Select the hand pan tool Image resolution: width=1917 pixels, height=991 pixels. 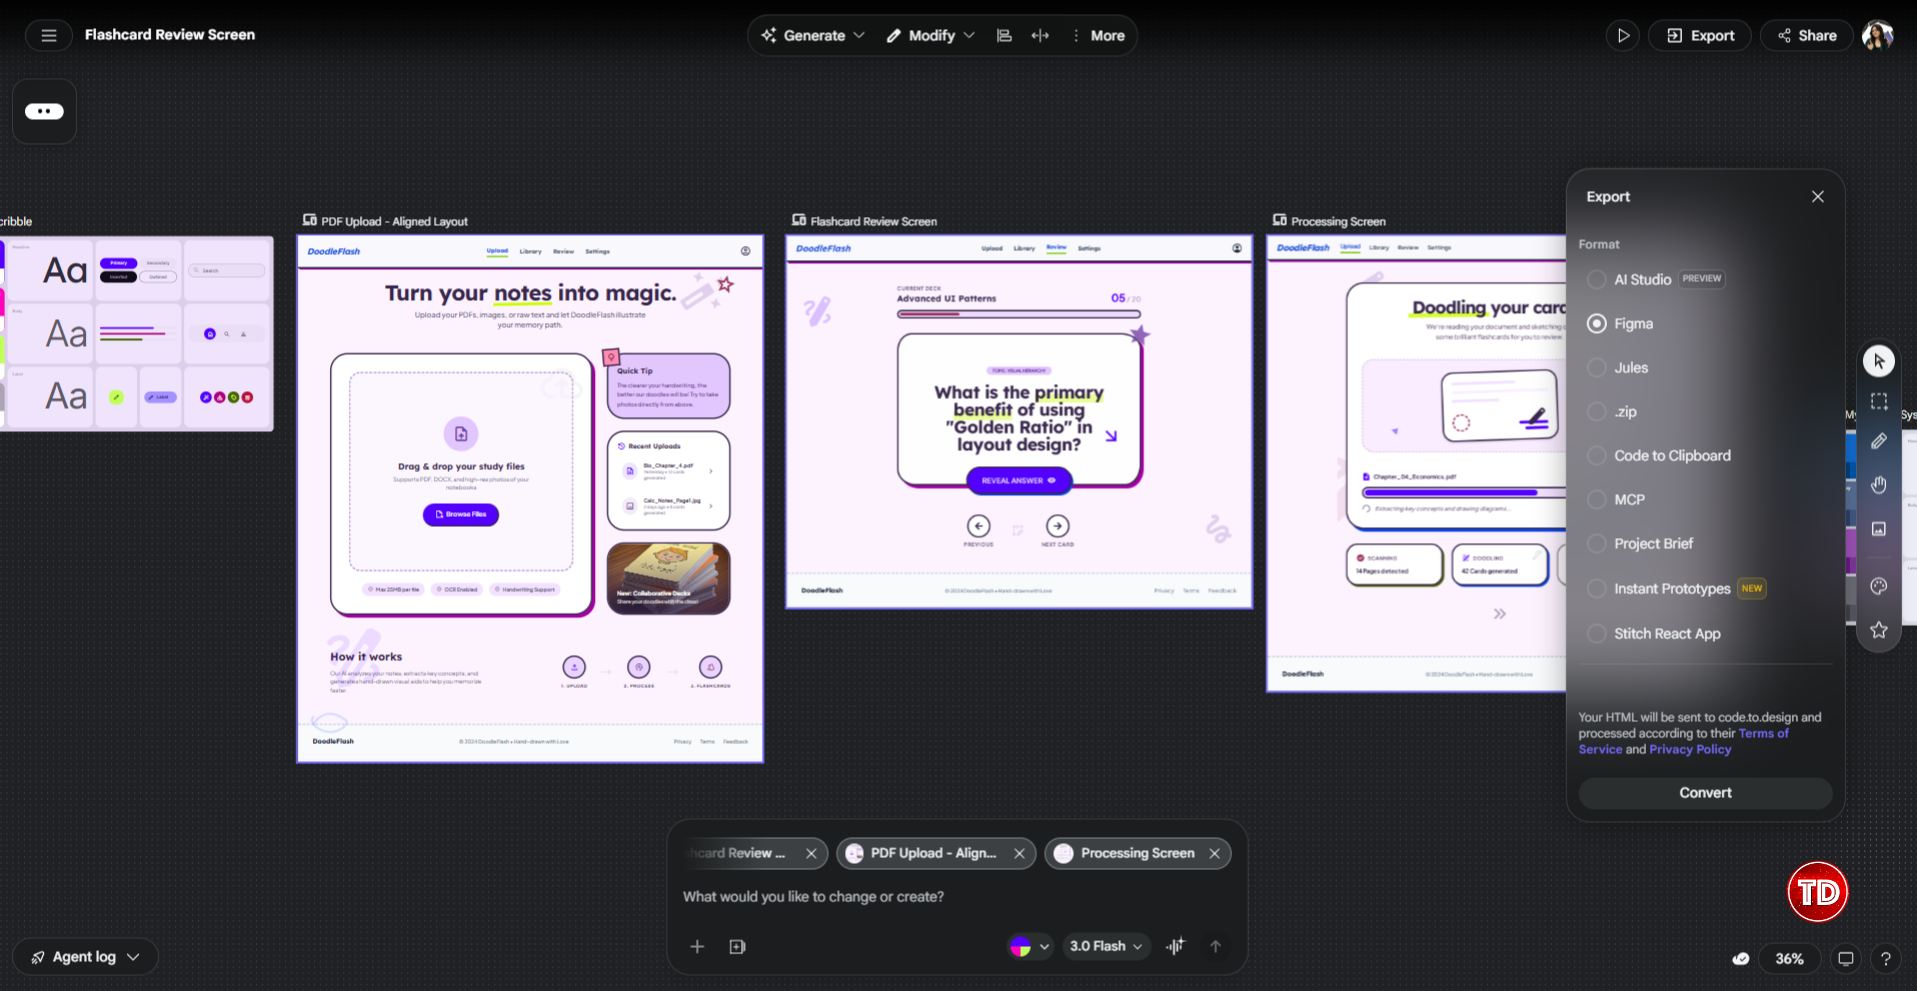point(1878,485)
